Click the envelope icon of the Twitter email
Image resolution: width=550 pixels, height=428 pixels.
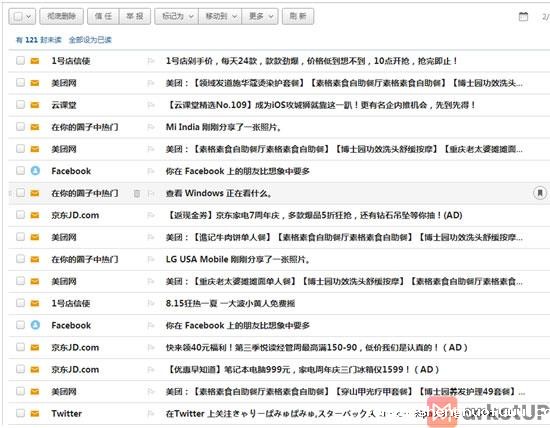[35, 414]
